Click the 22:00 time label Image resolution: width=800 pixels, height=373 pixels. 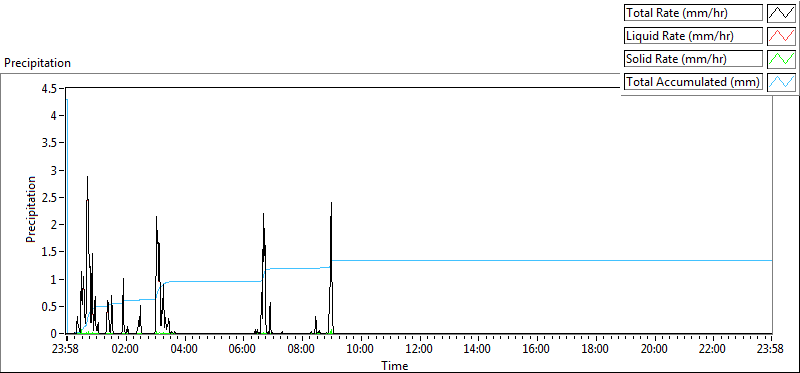[x=713, y=350]
